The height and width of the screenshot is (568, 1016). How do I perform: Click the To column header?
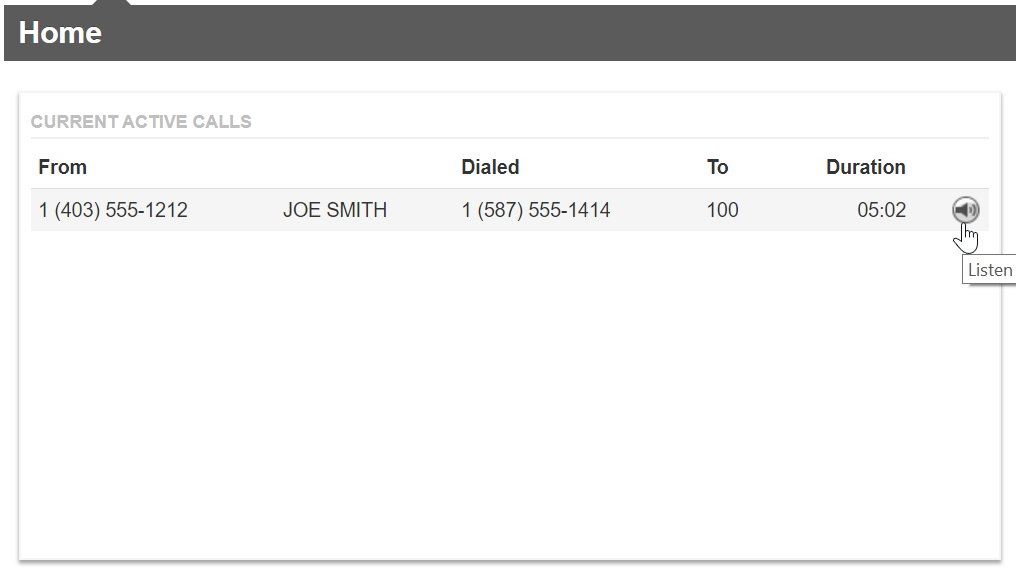coord(717,167)
